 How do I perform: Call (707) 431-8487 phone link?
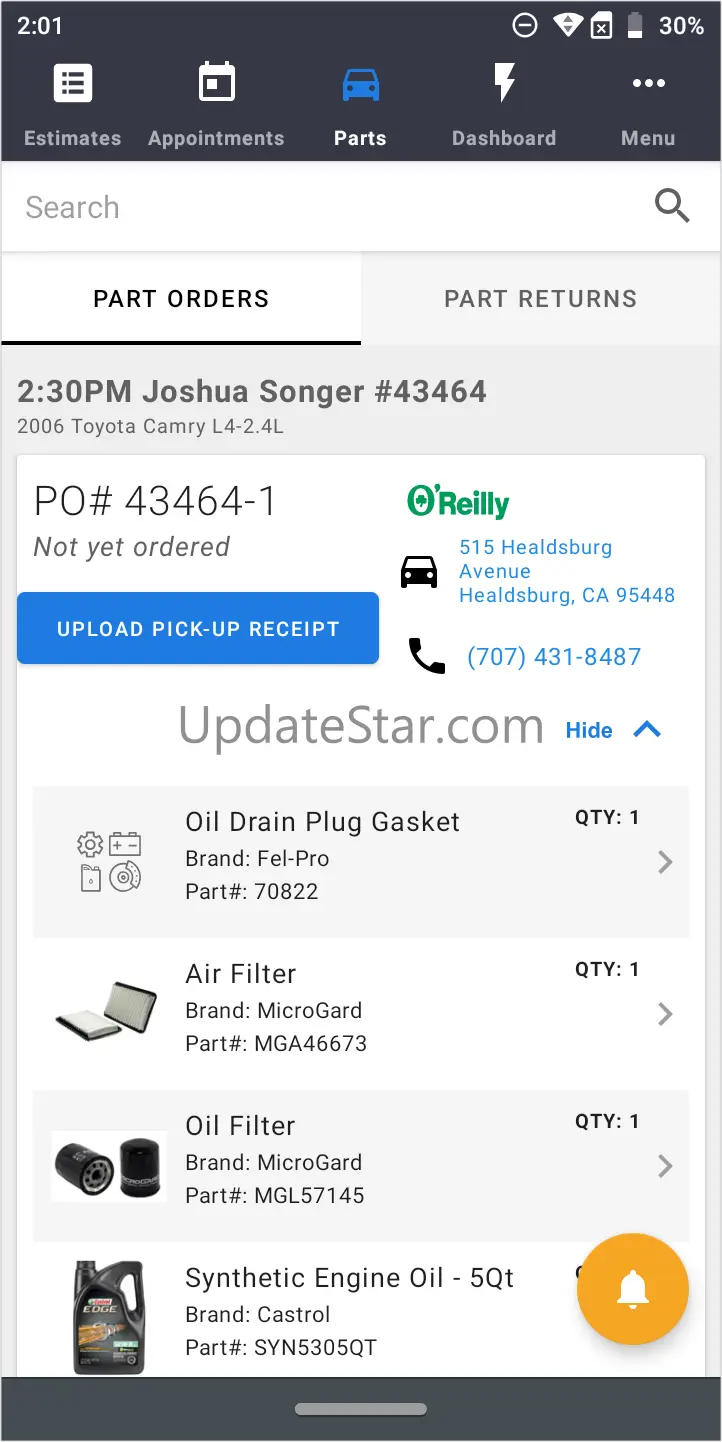[x=554, y=657]
